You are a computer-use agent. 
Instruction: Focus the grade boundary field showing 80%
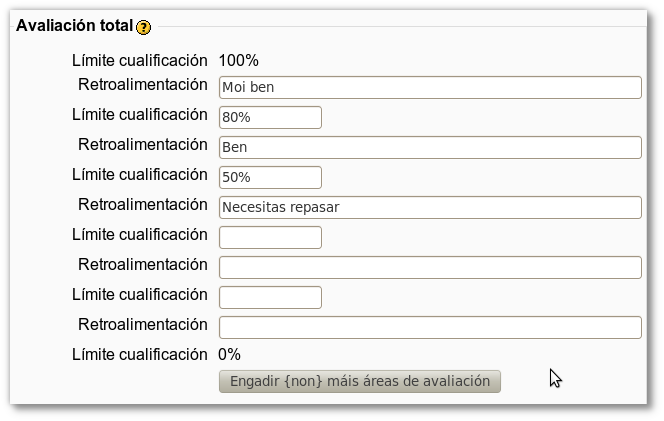click(270, 117)
